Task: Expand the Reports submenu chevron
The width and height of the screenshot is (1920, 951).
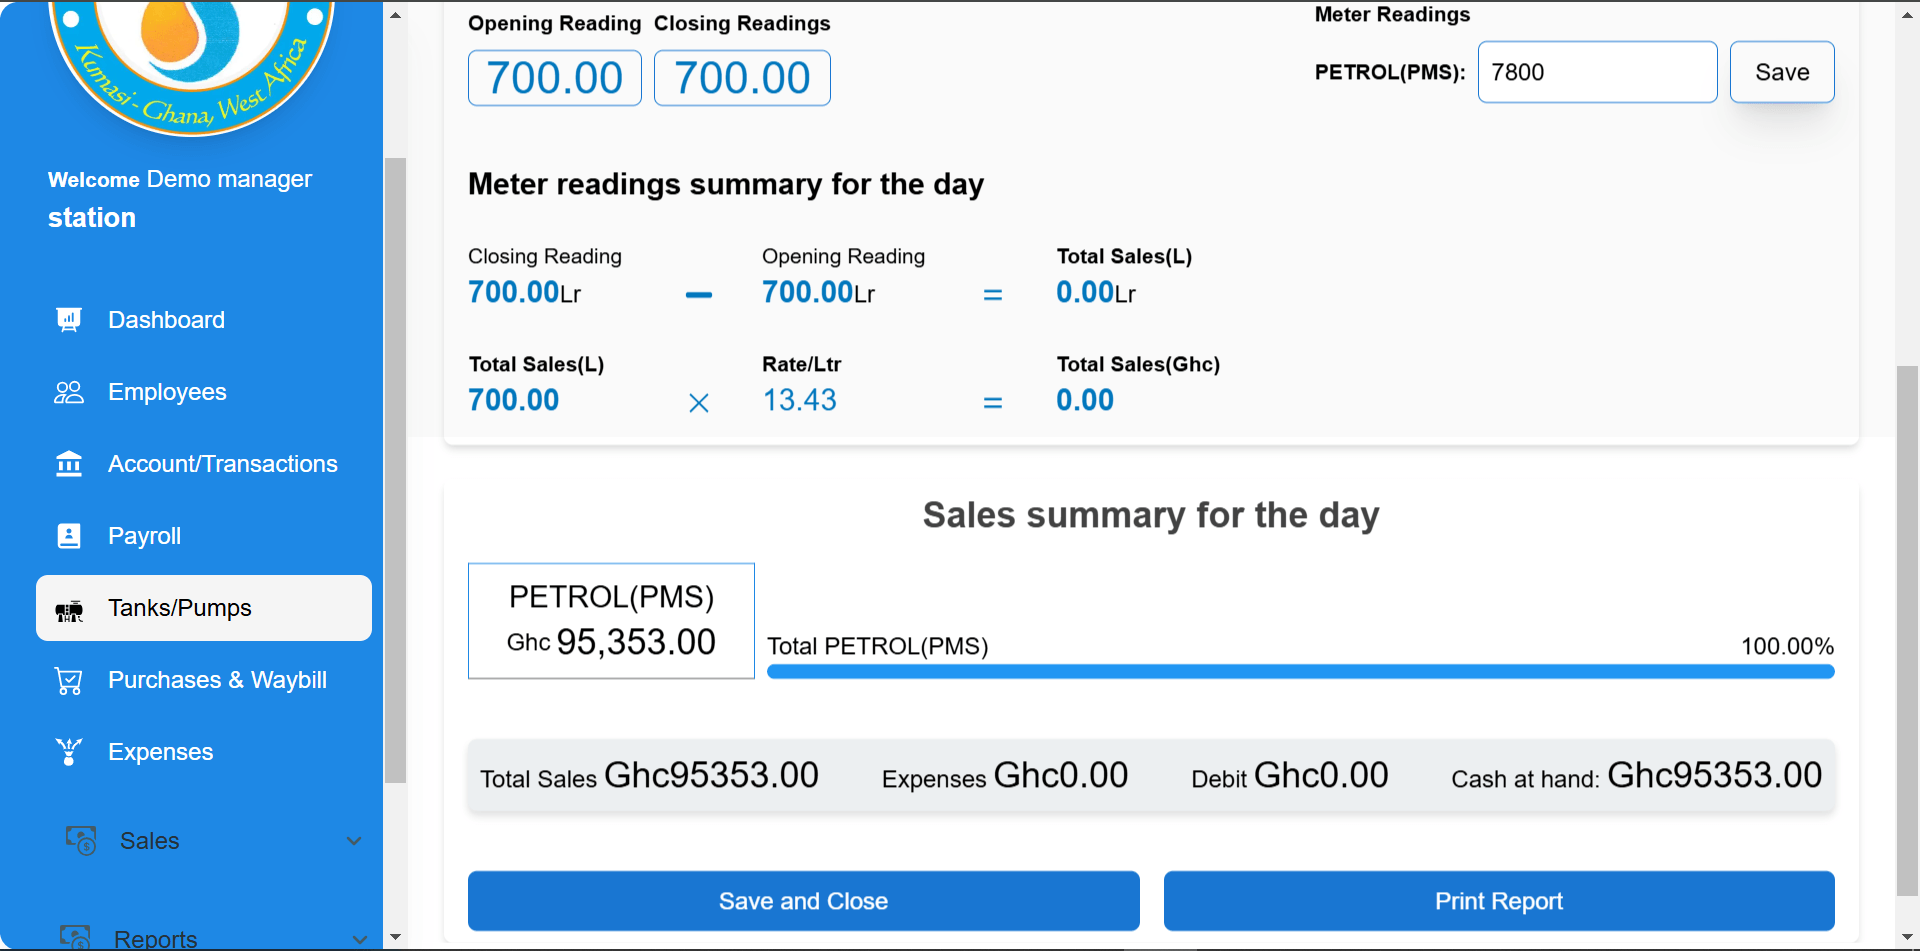Action: pos(360,940)
